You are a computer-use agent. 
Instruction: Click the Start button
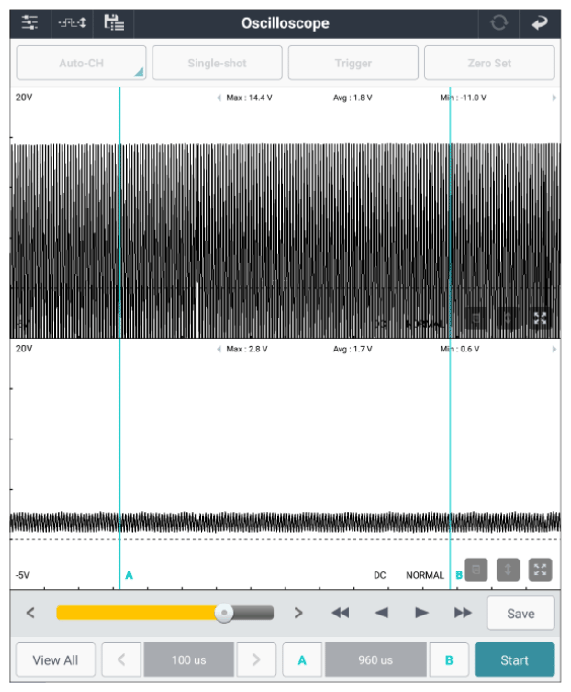(x=515, y=660)
